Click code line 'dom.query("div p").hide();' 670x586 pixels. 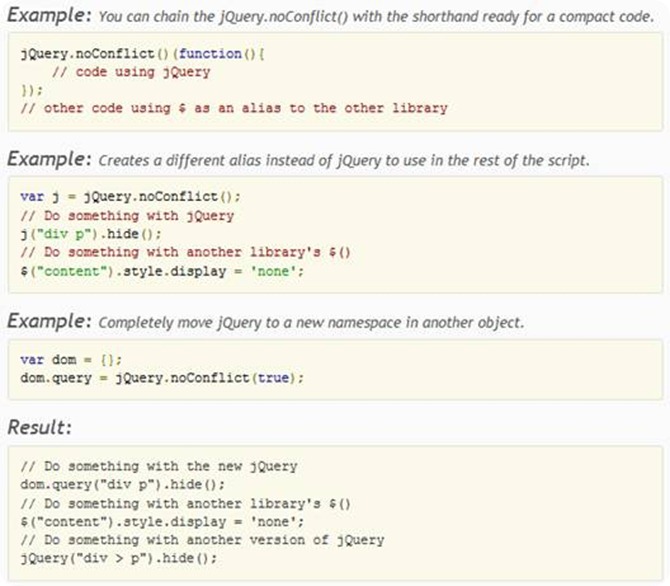(x=123, y=484)
